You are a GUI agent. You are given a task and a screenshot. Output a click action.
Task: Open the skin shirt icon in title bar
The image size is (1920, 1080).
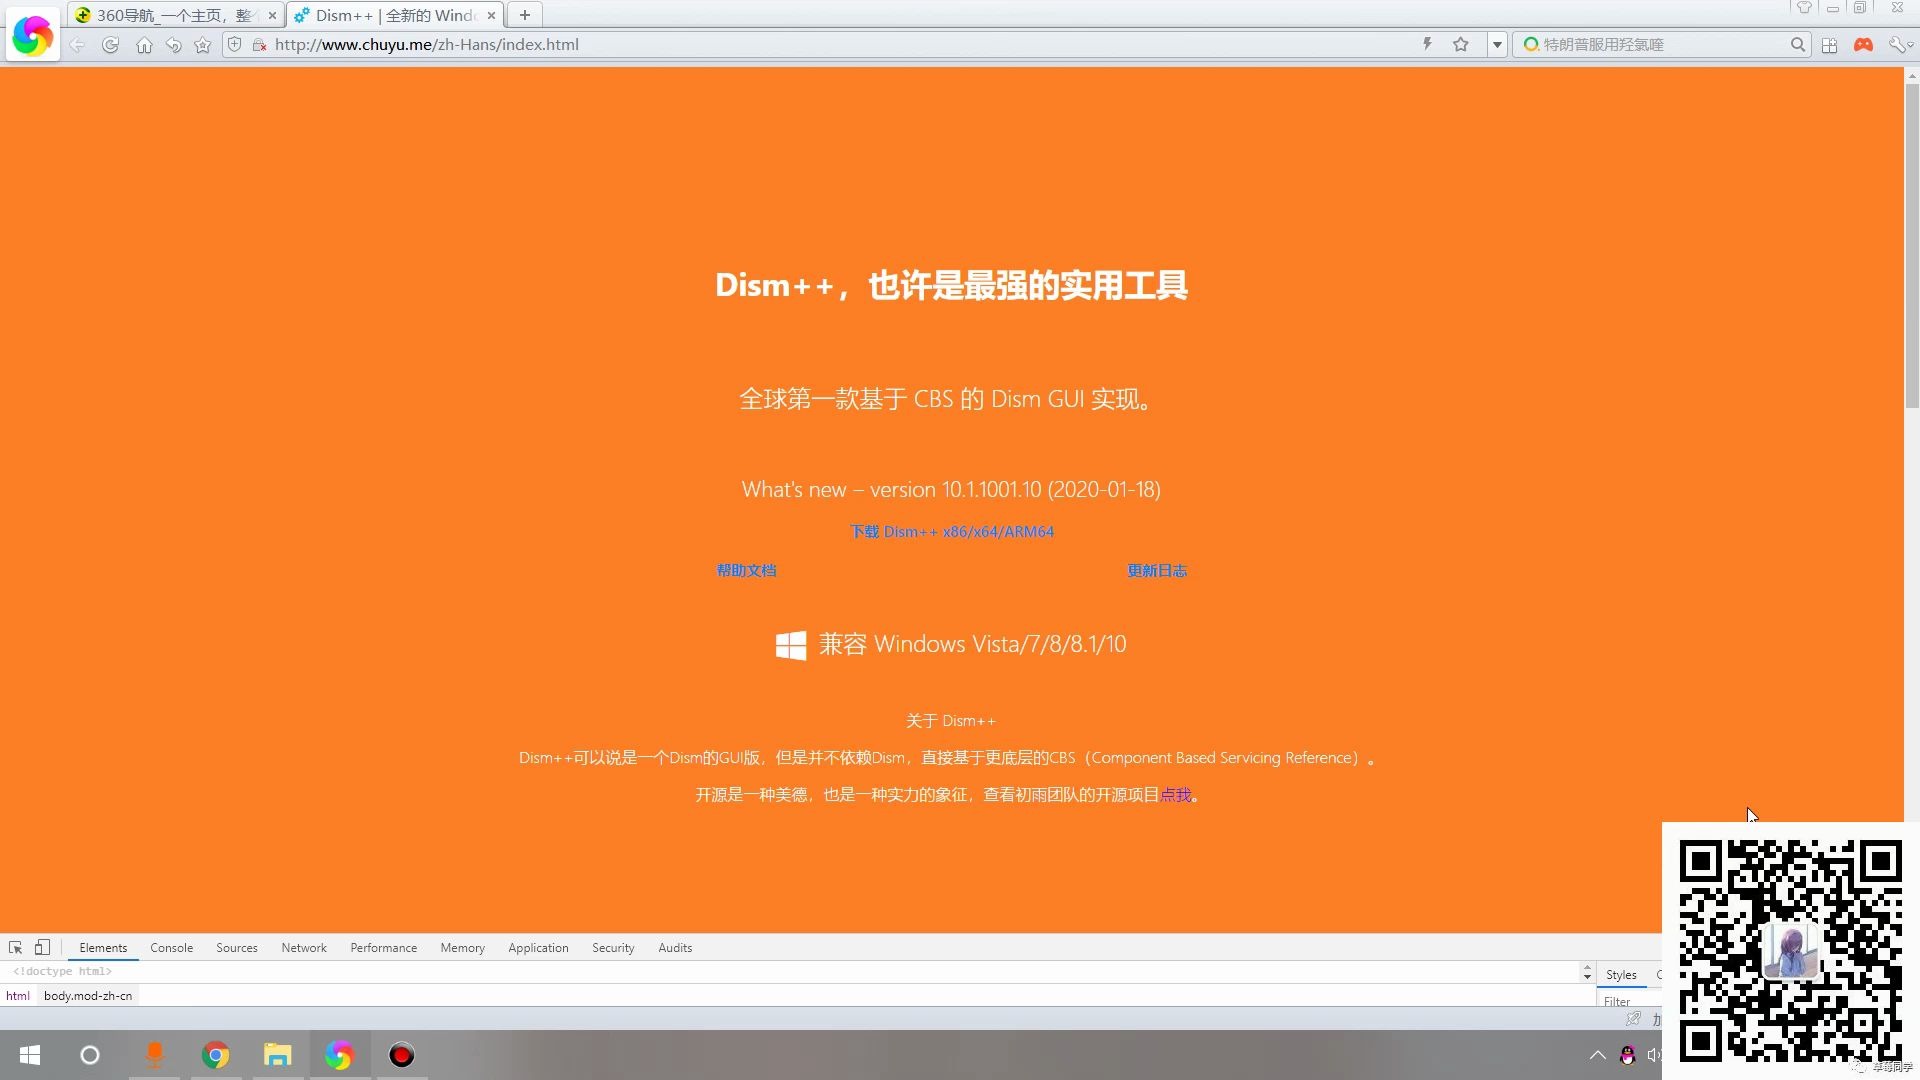click(x=1804, y=8)
